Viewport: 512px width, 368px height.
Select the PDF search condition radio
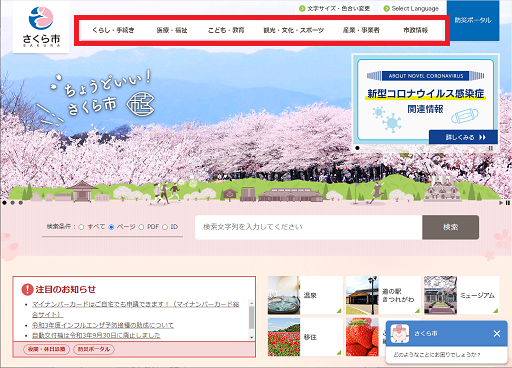coord(141,227)
